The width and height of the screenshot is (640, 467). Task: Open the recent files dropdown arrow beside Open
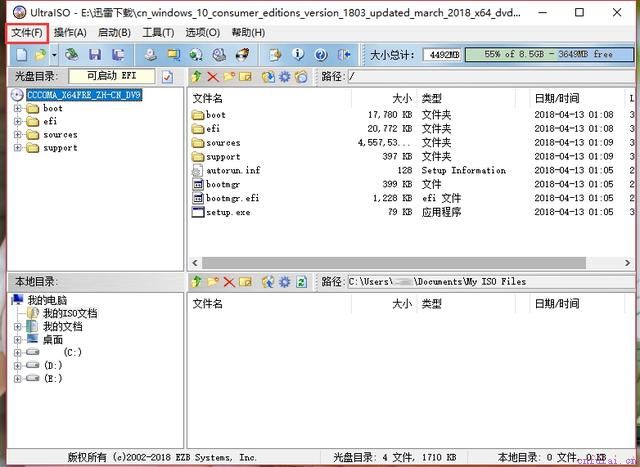(54, 54)
